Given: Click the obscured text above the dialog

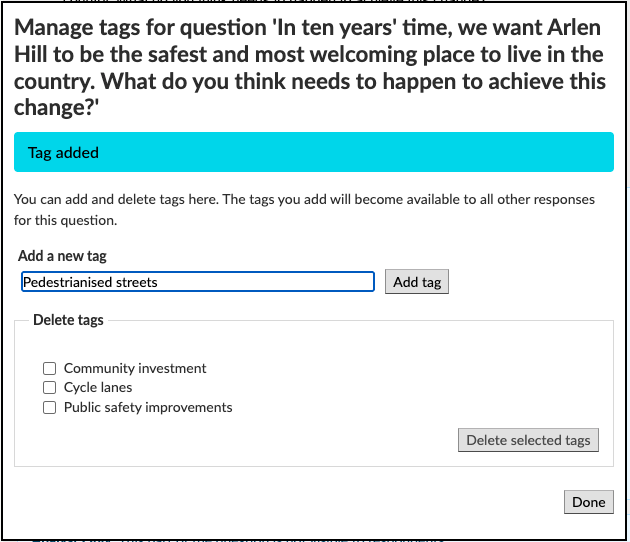Looking at the screenshot, I should point(273,1).
